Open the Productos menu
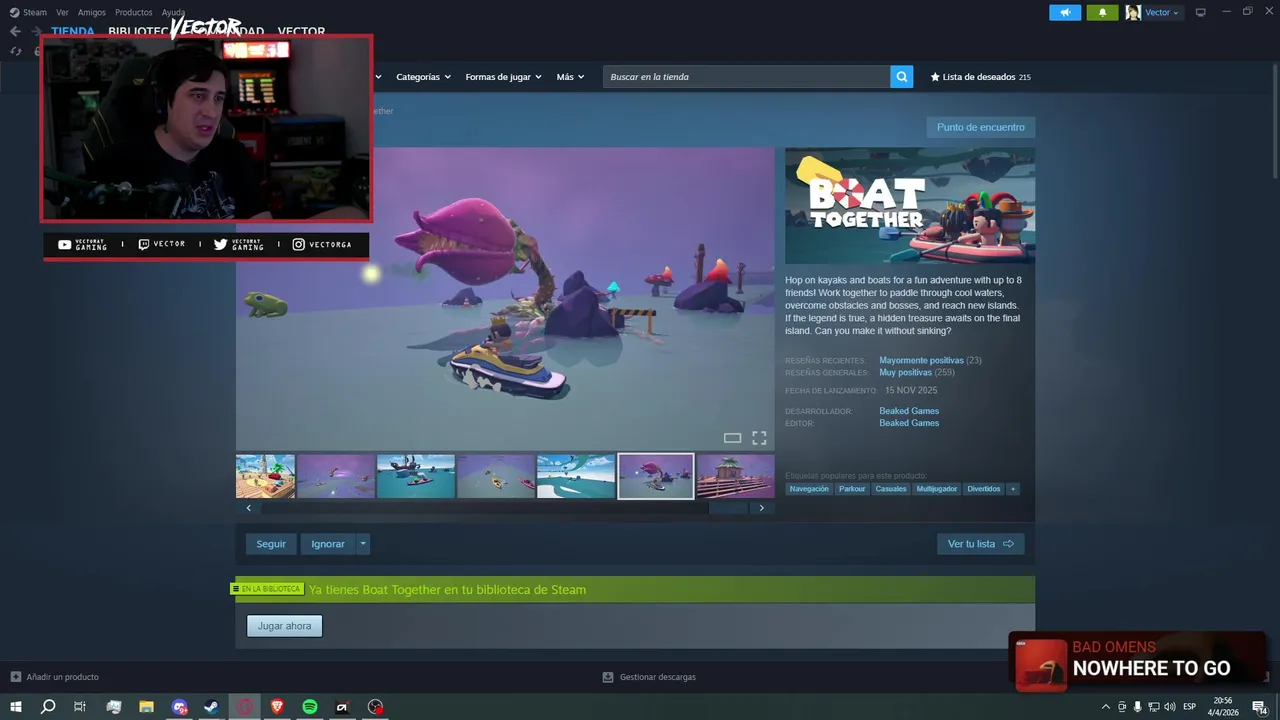The image size is (1280, 720). click(x=134, y=12)
